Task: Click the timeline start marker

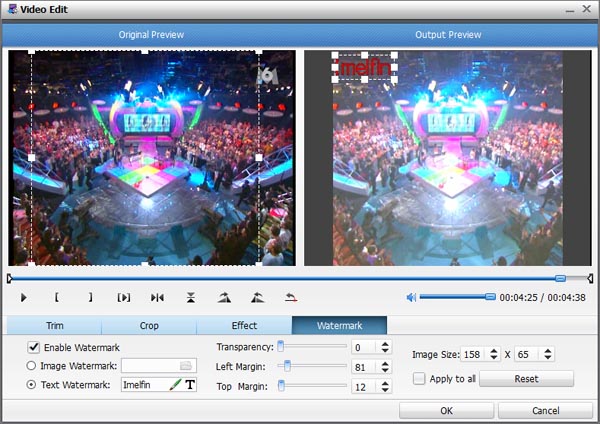Action: [9, 278]
